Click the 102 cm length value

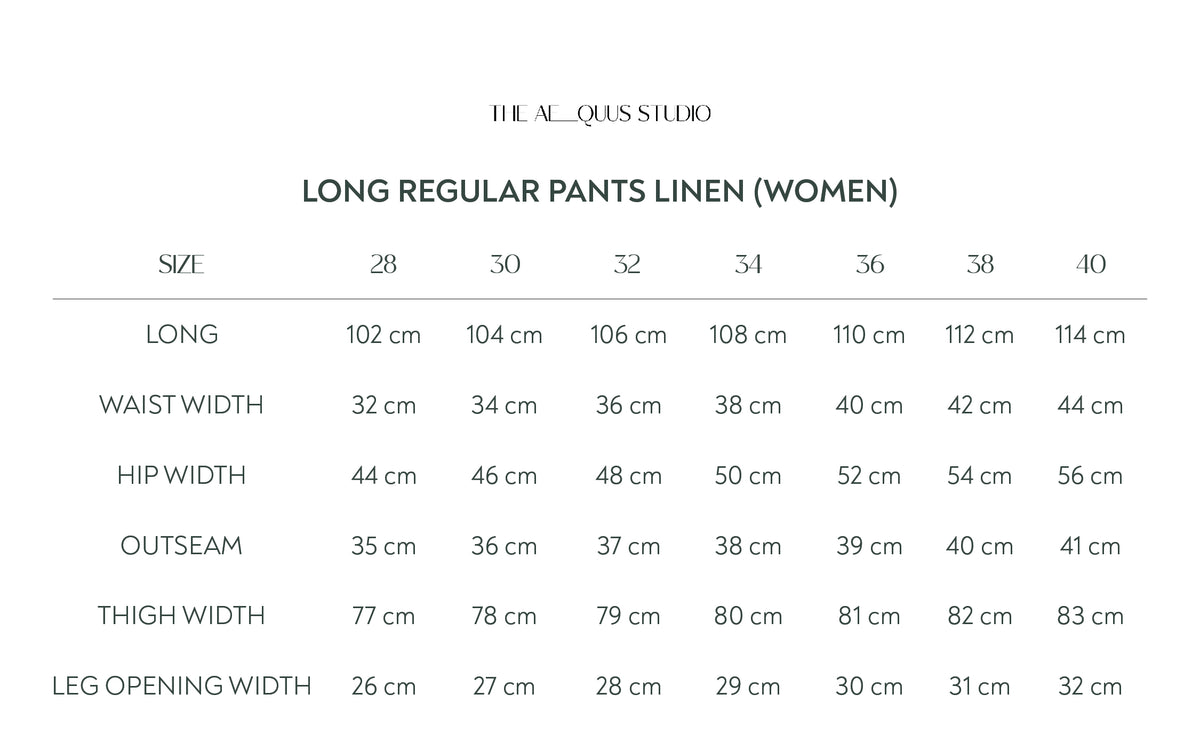(383, 335)
